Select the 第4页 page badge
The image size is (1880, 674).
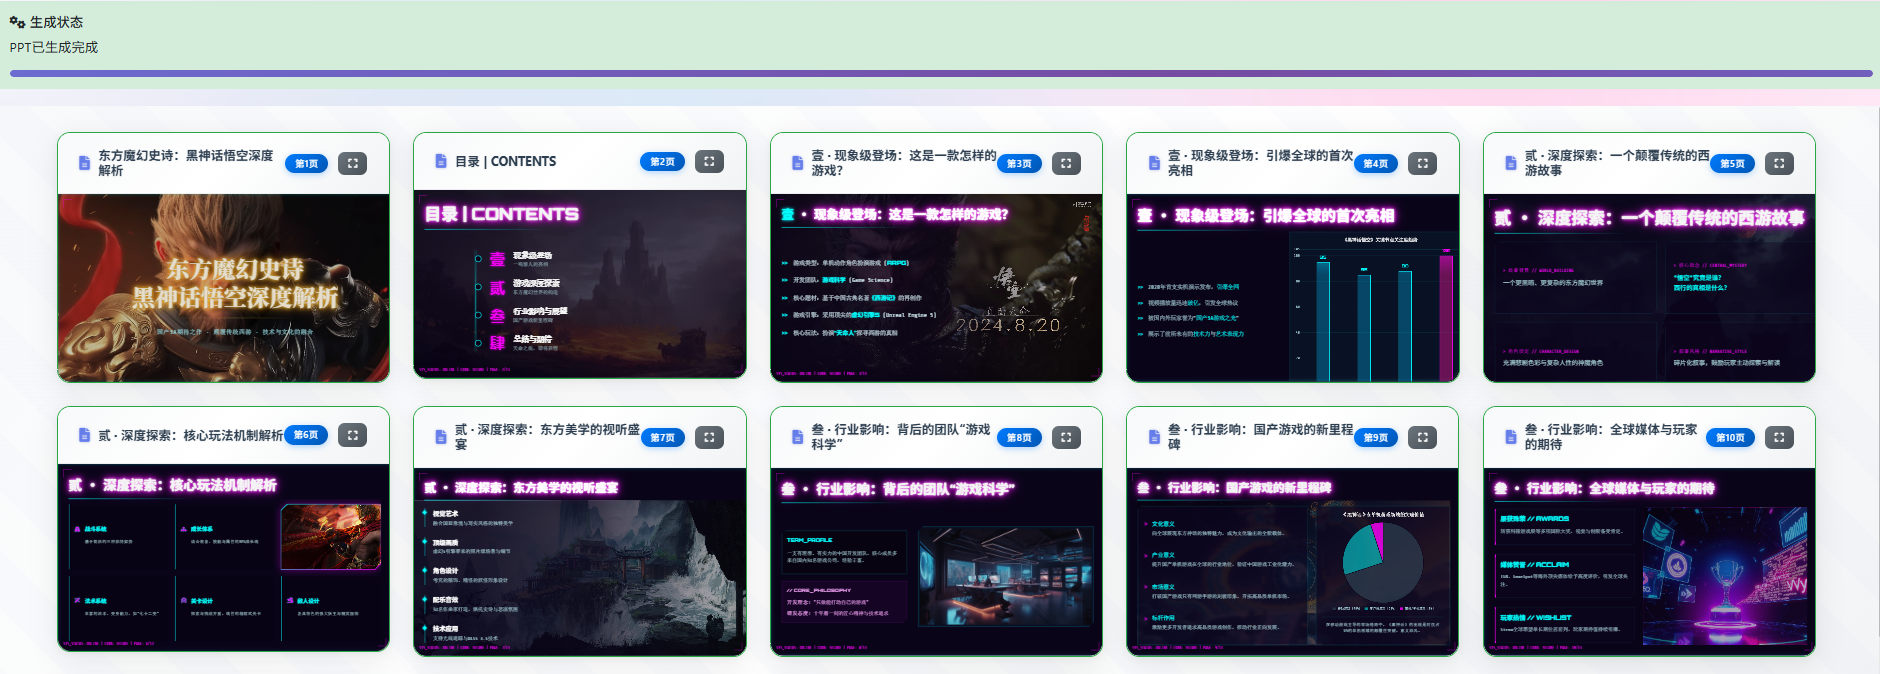click(1375, 163)
